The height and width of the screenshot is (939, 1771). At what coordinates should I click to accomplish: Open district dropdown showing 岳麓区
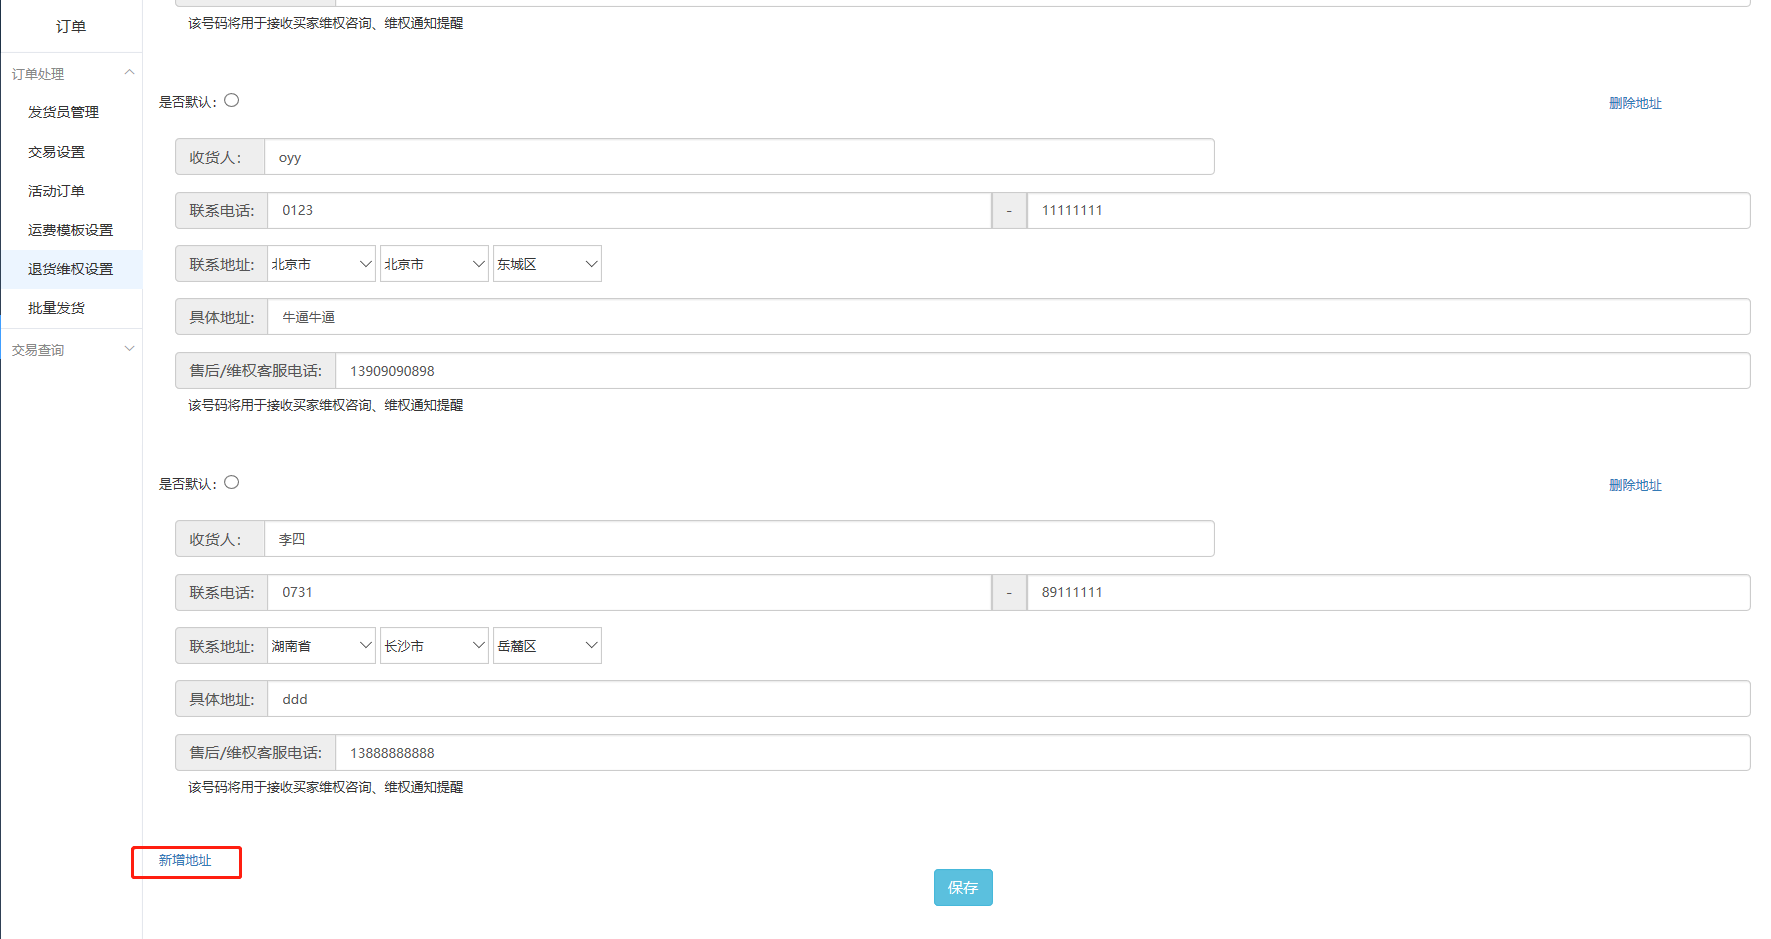[547, 646]
